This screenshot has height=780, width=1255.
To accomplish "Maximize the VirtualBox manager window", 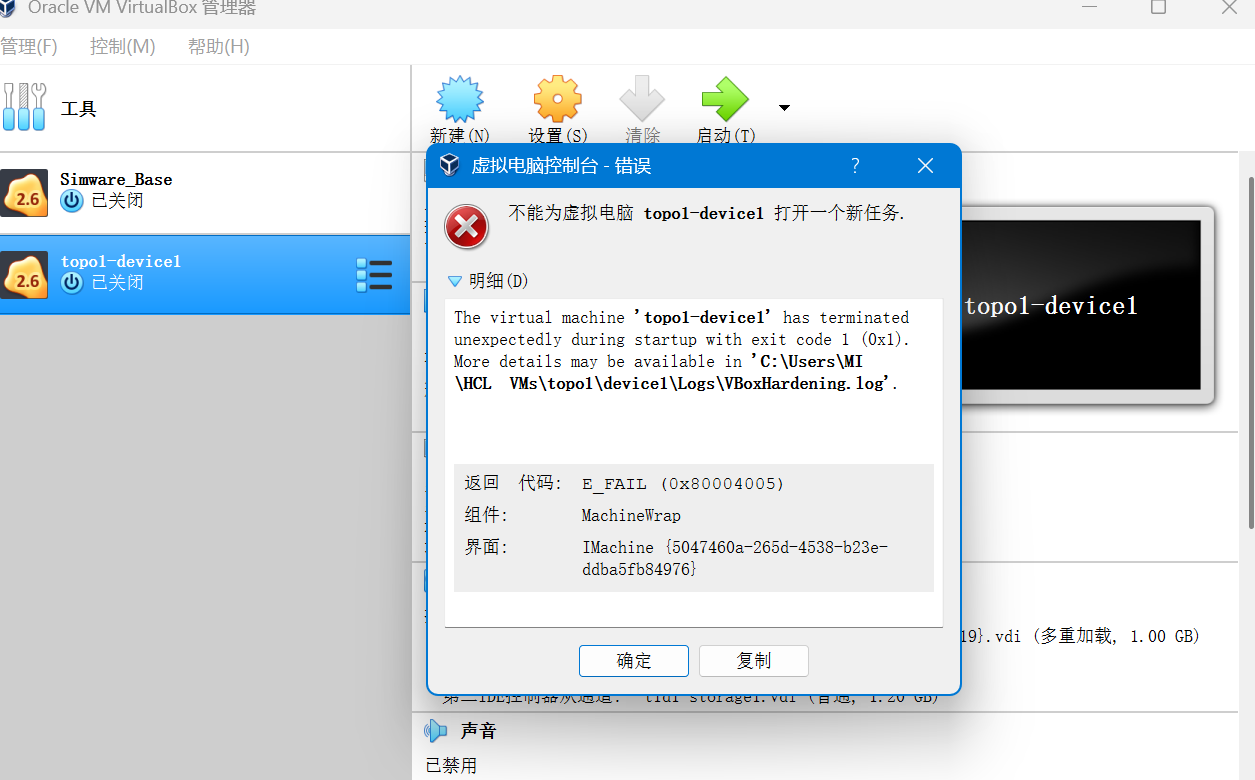I will (1158, 7).
